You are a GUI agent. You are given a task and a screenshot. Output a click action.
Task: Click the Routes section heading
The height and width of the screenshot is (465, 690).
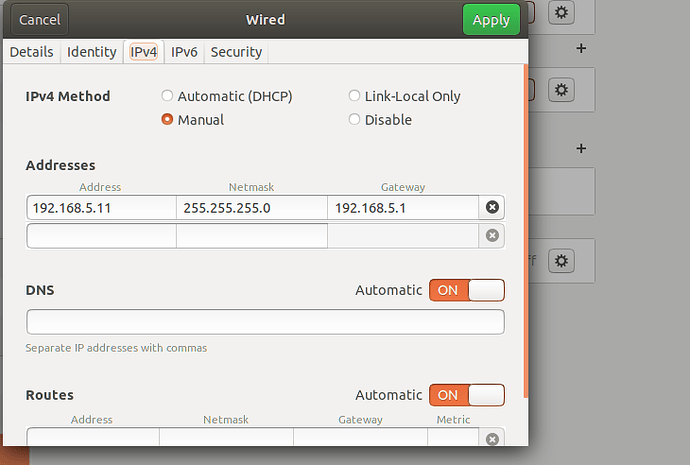(50, 395)
